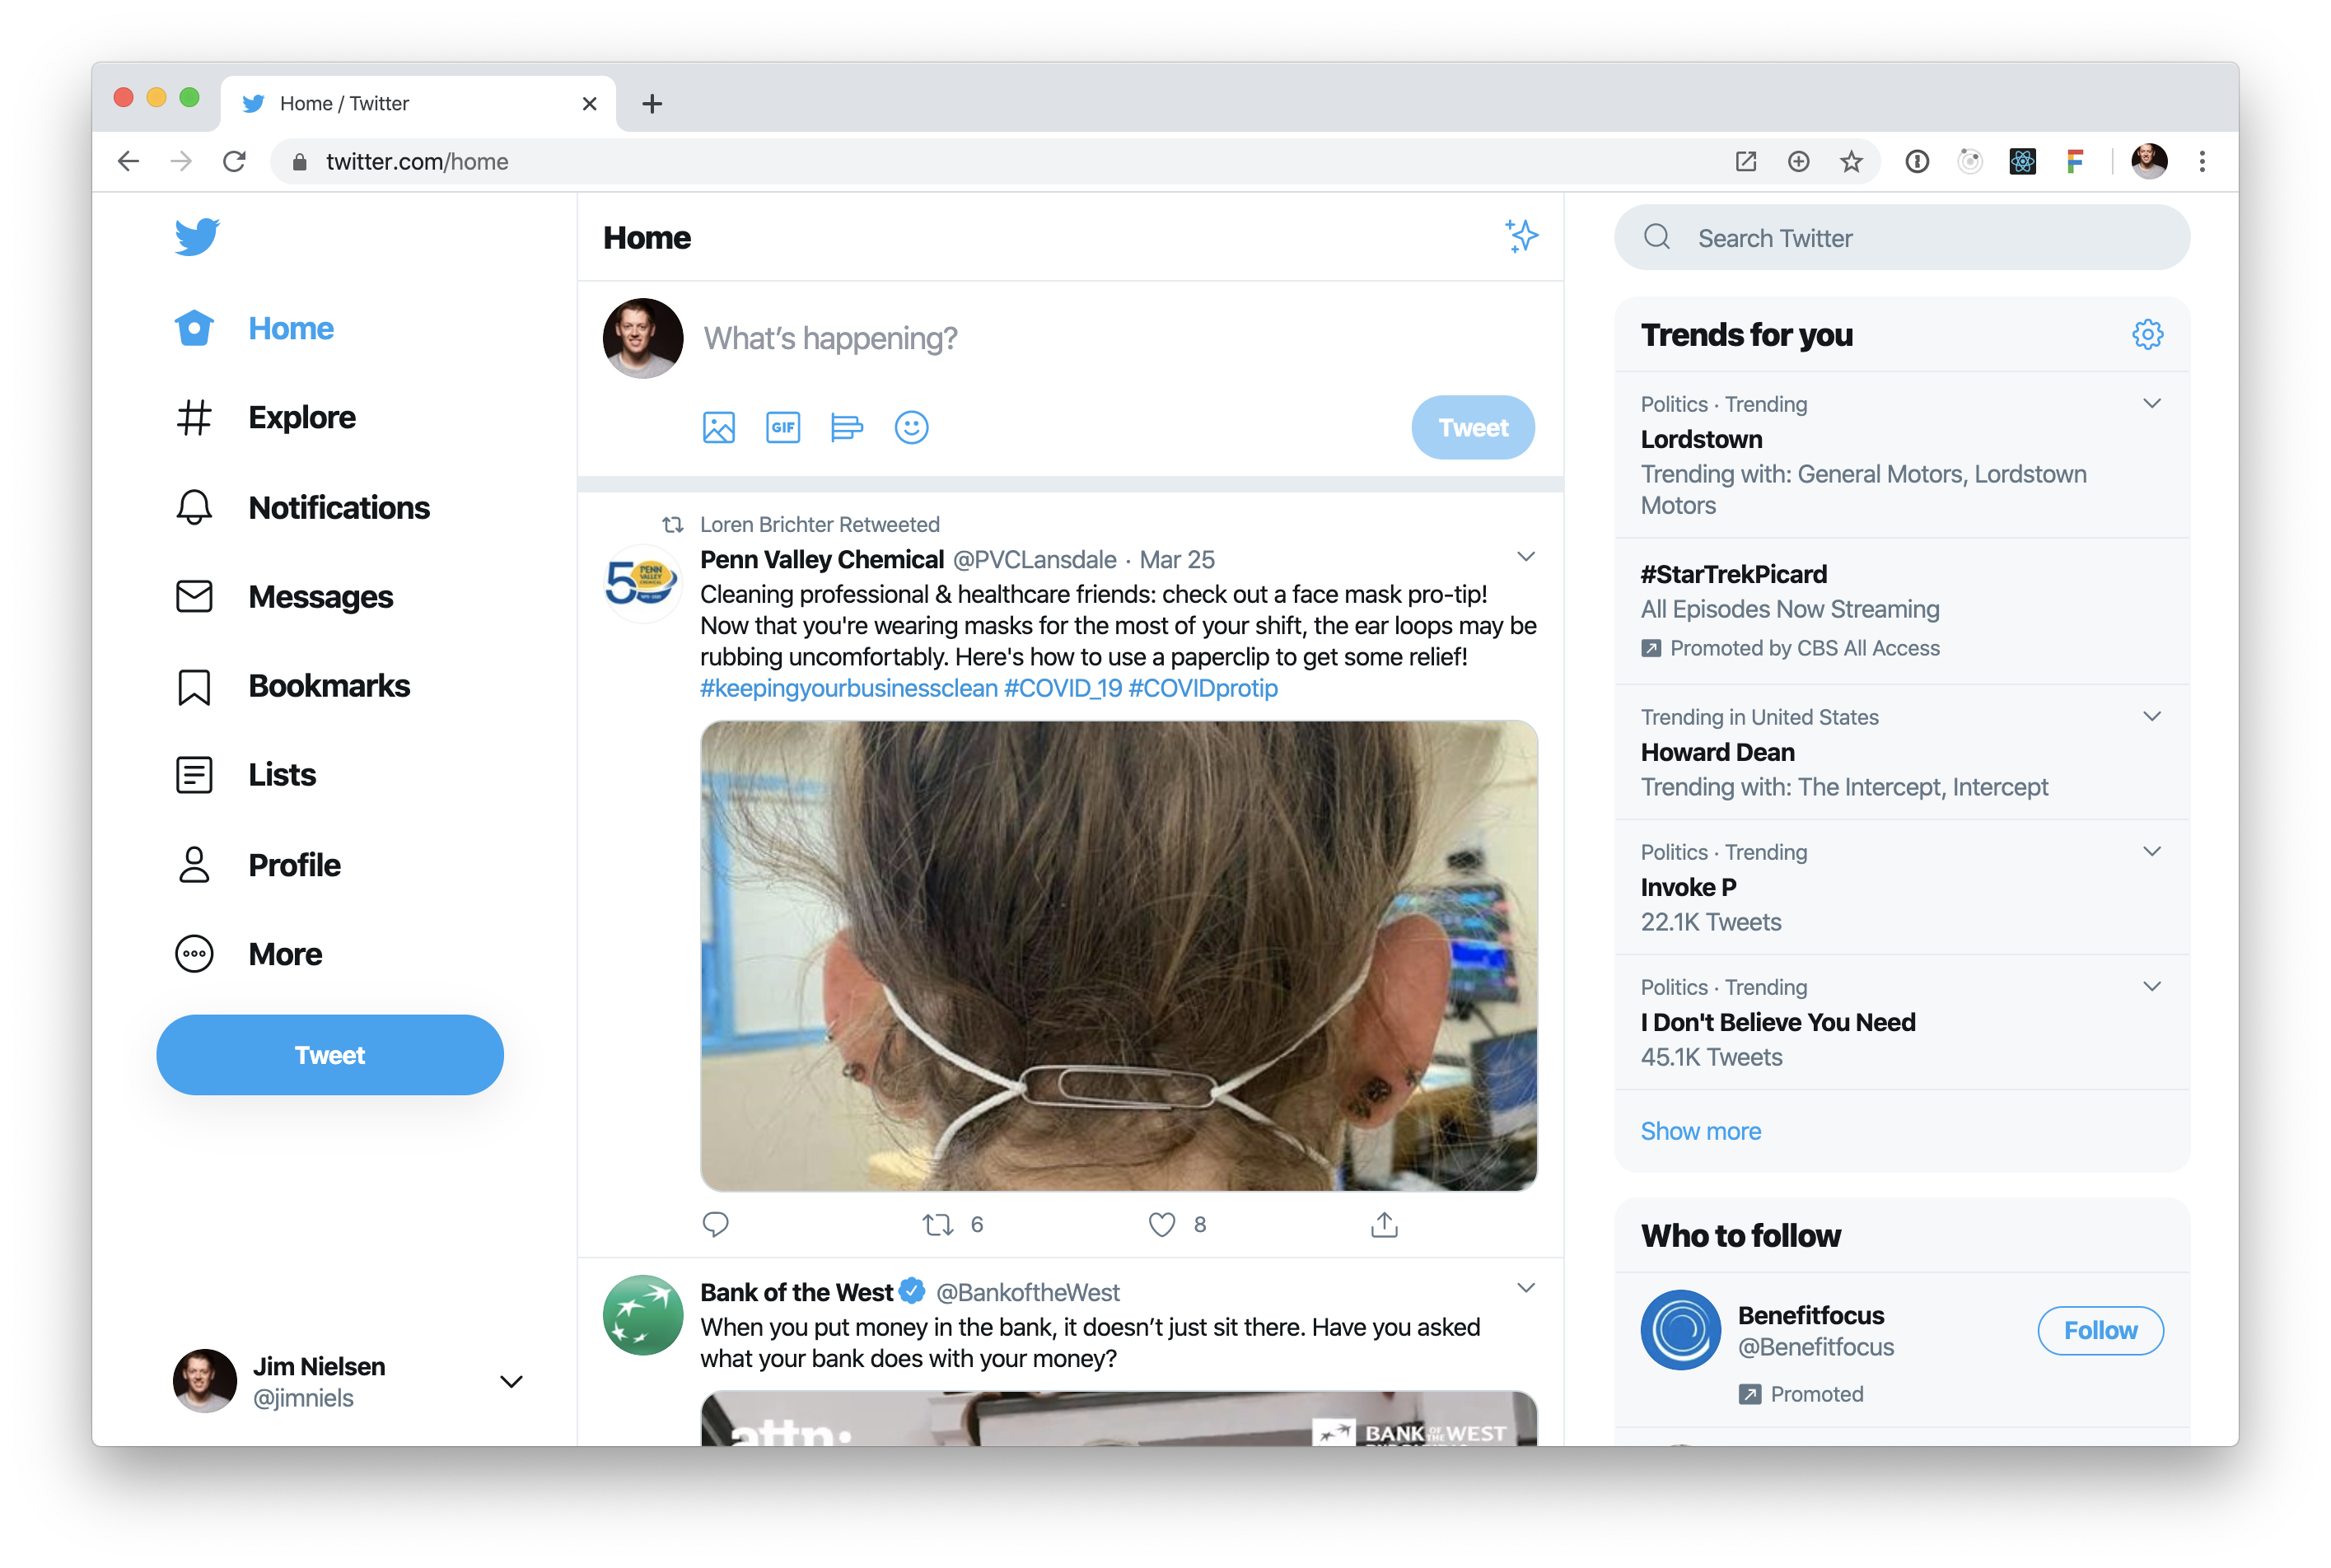Open the Explore section
Screen dimensions: 2331x1568
point(301,417)
